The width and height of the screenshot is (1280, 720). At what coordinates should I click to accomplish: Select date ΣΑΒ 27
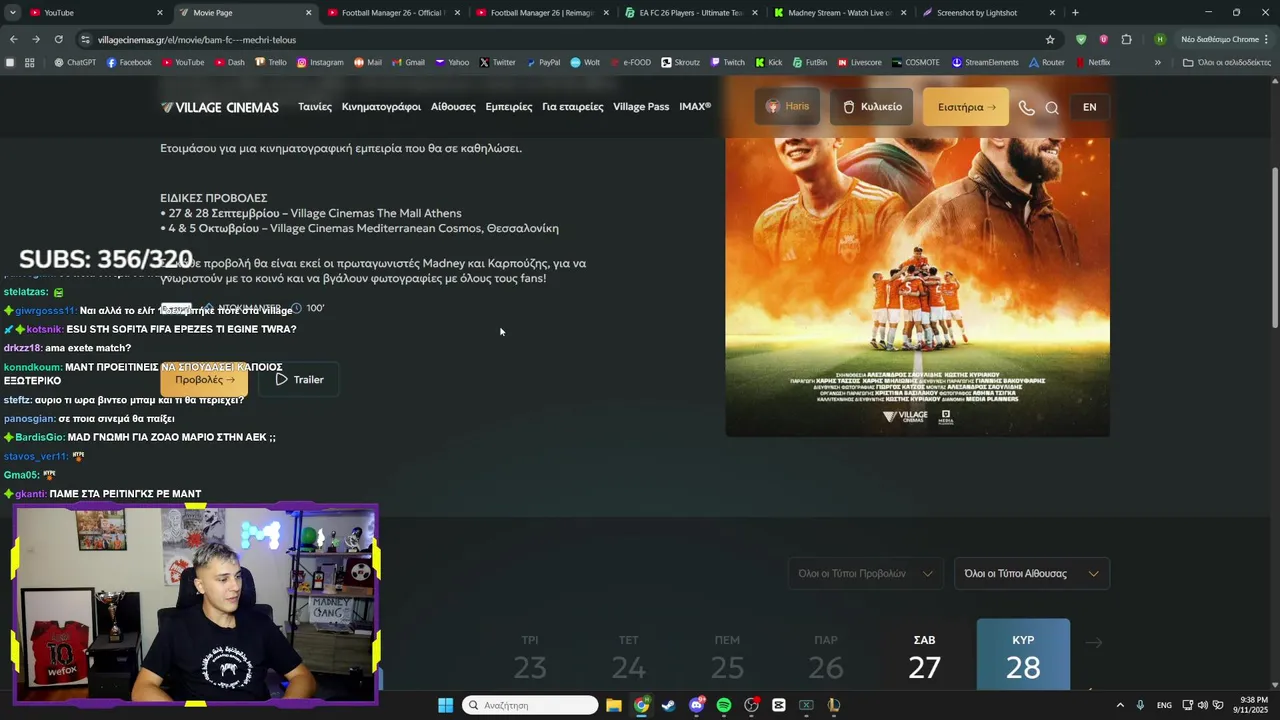coord(924,656)
